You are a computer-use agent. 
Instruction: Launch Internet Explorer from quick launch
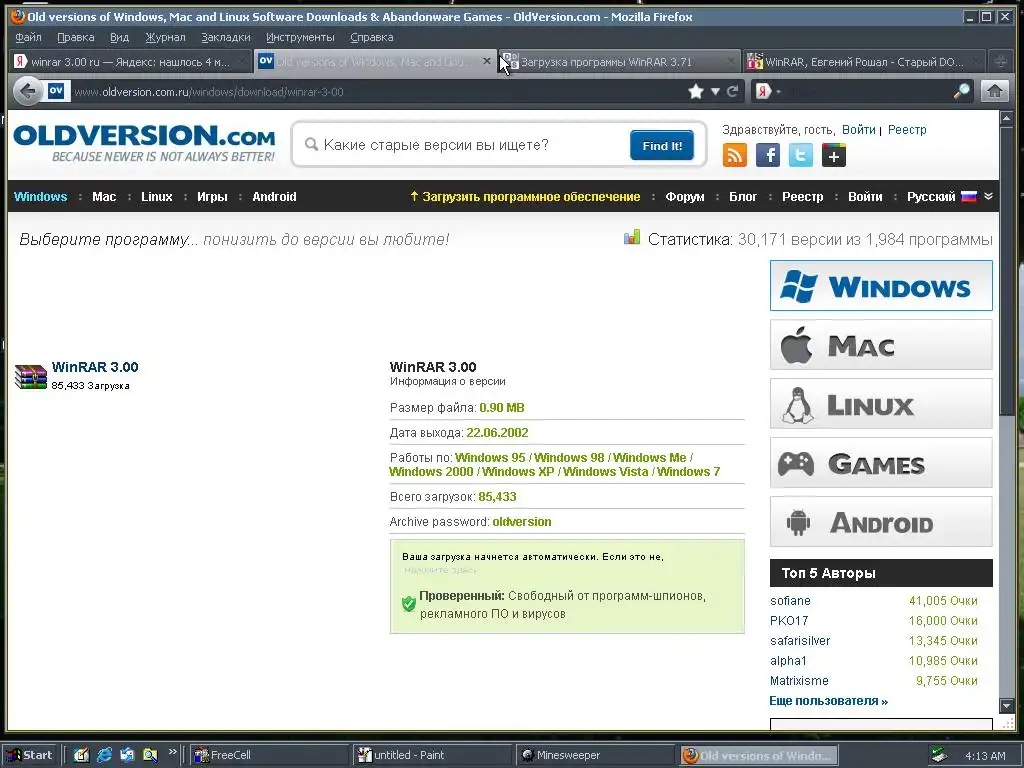pyautogui.click(x=104, y=755)
